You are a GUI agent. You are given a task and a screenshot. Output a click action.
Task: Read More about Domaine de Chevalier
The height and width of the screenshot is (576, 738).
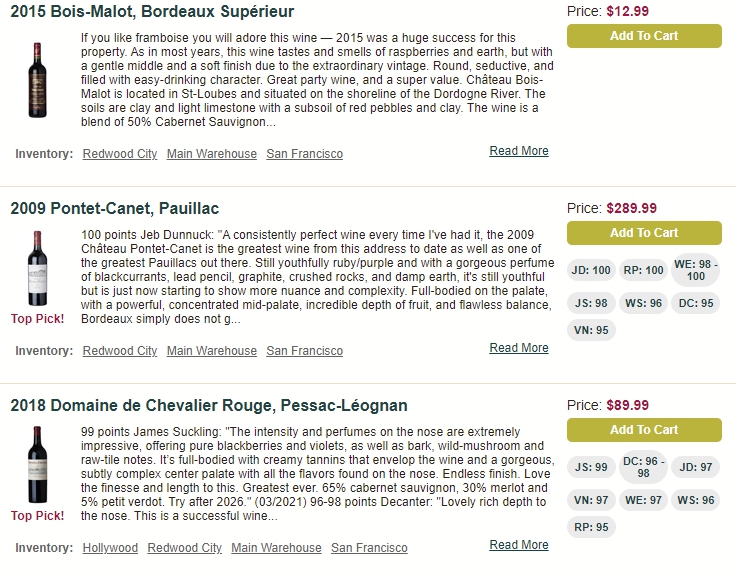coord(519,545)
